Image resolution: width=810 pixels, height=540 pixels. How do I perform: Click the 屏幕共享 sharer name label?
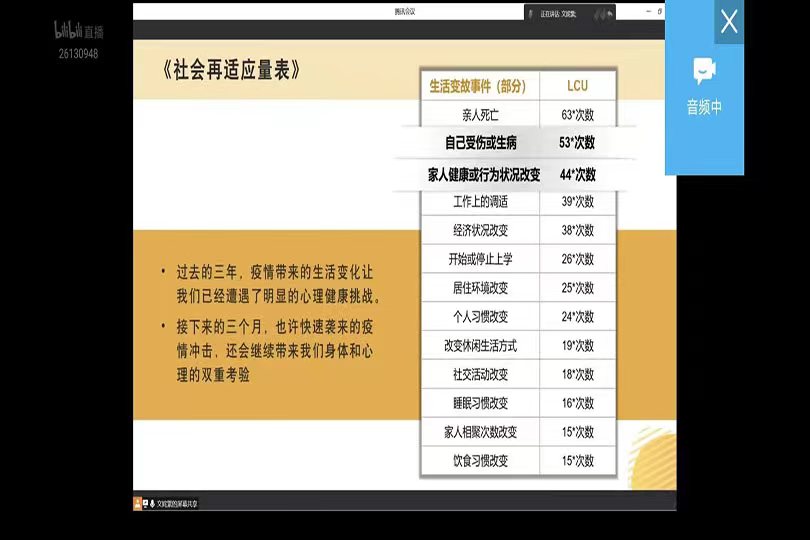[187, 502]
